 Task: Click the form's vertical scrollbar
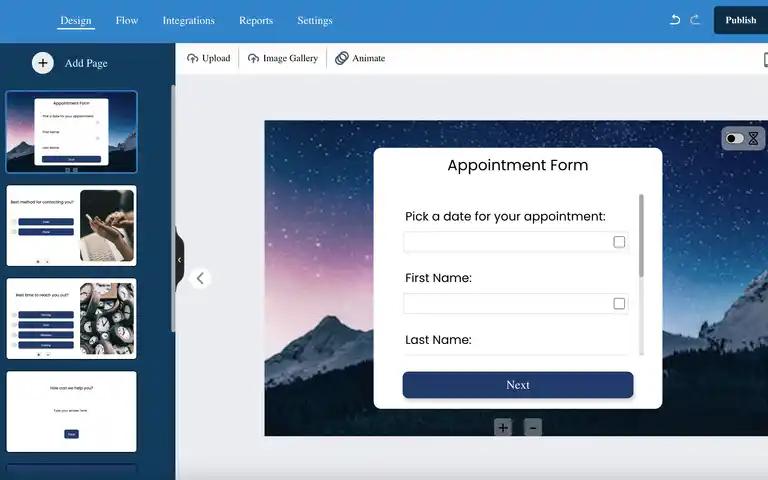(641, 235)
